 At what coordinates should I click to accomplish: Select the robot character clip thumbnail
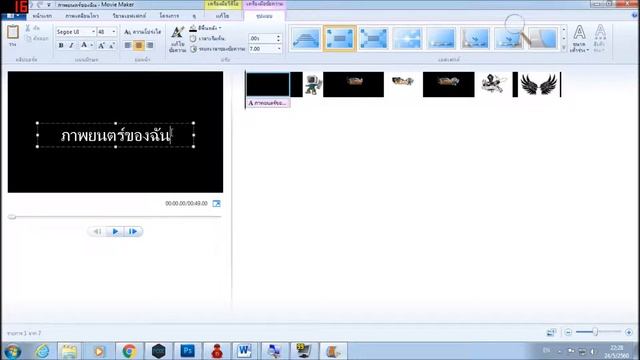313,84
